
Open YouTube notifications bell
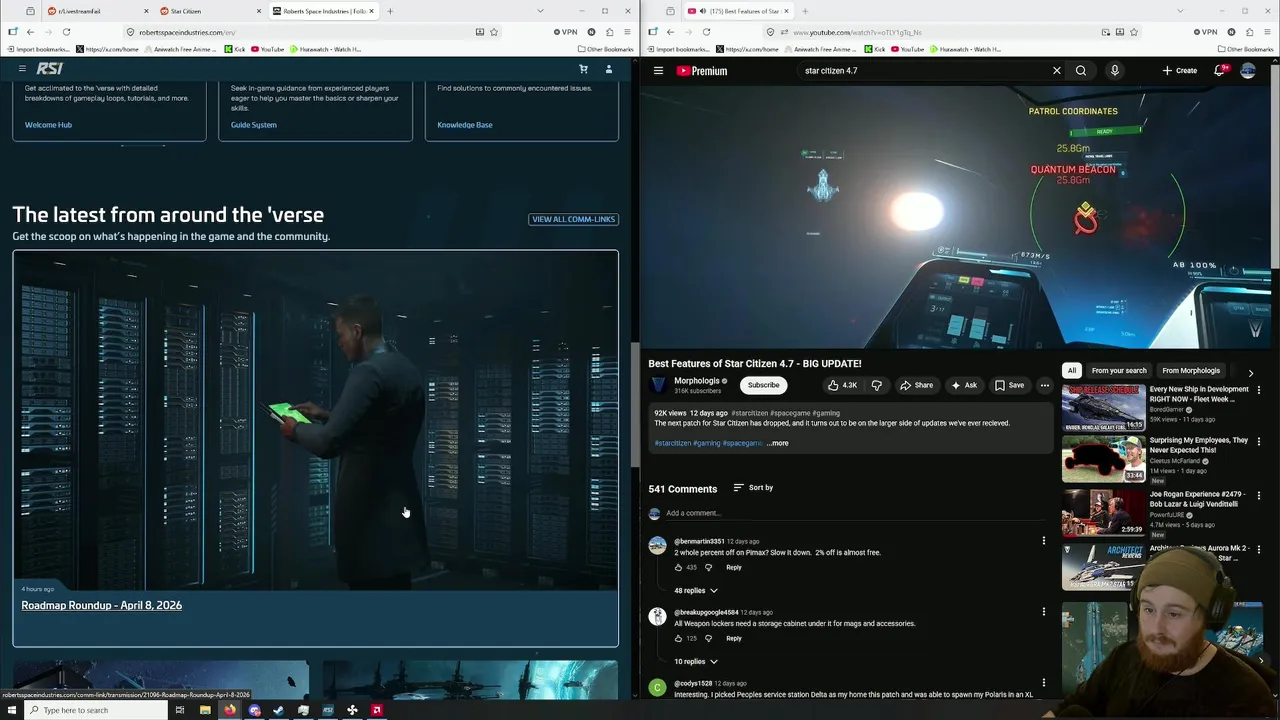point(1219,71)
